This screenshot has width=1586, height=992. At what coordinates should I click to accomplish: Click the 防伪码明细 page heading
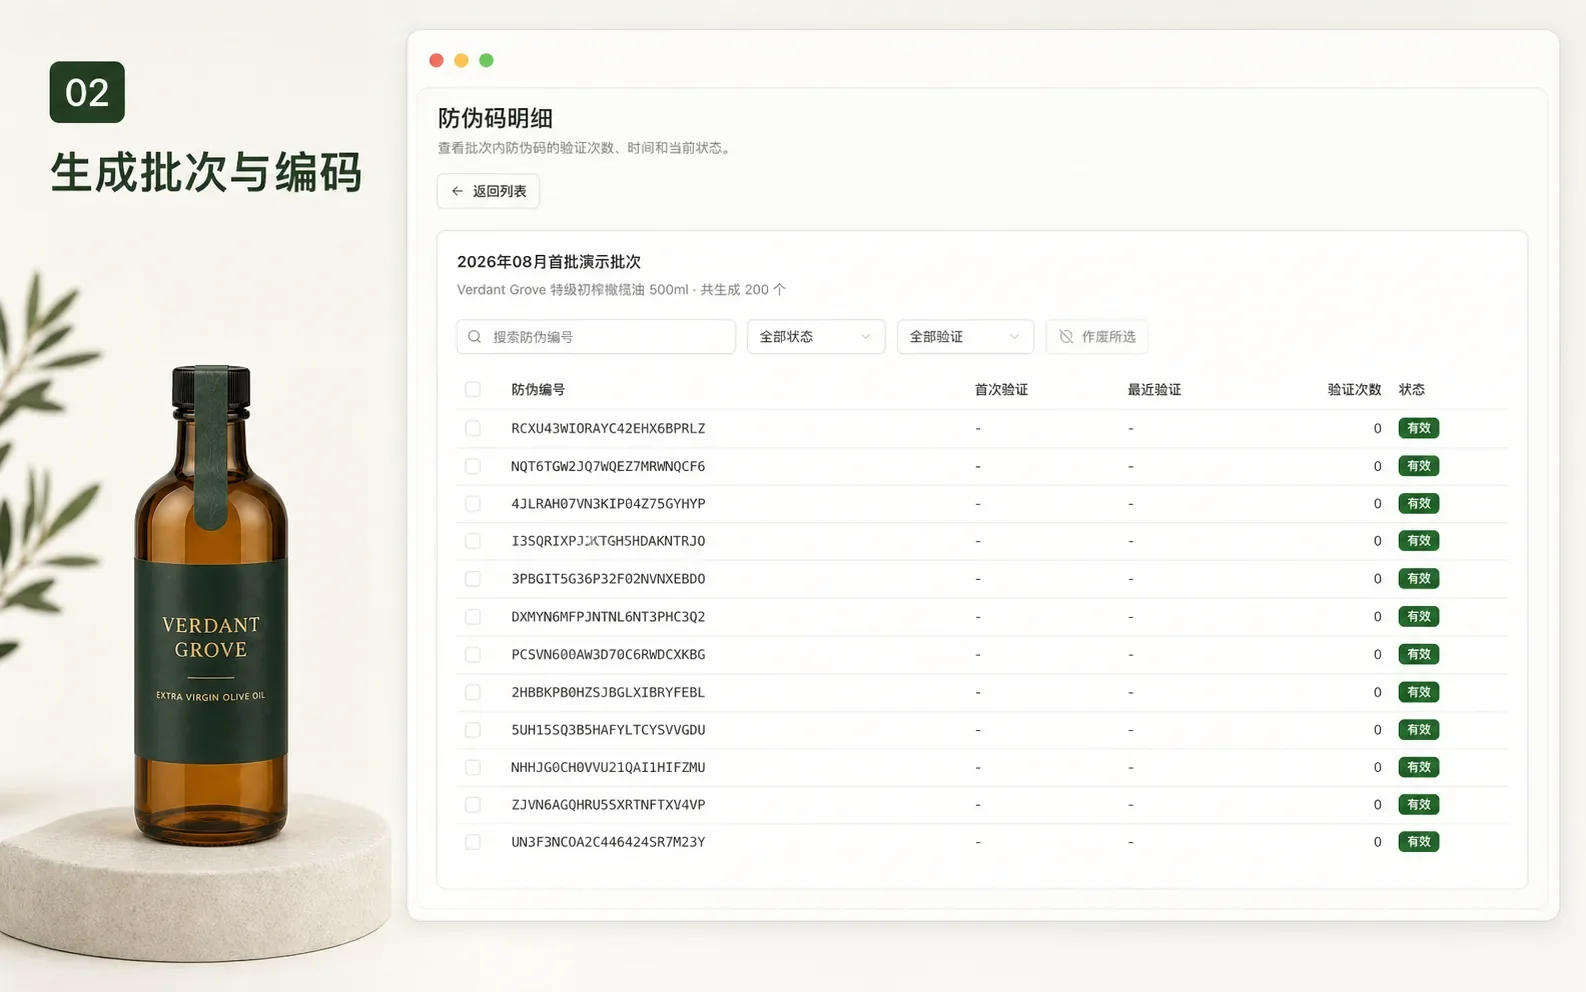pyautogui.click(x=495, y=118)
